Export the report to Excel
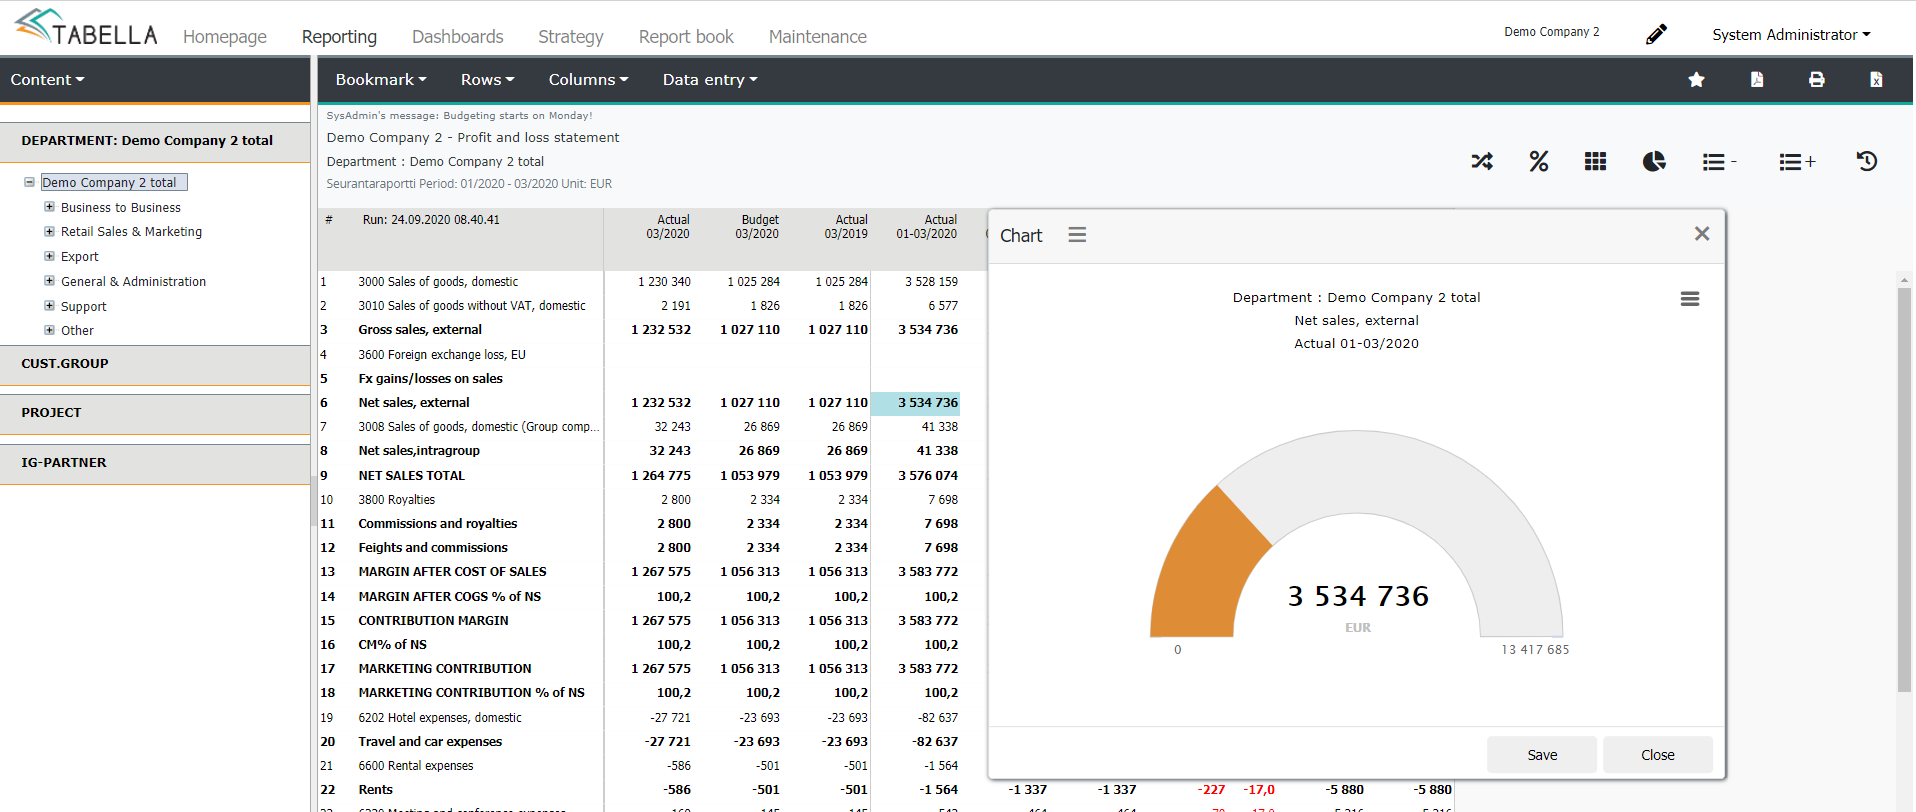Viewport: 1916px width, 812px height. [x=1876, y=80]
